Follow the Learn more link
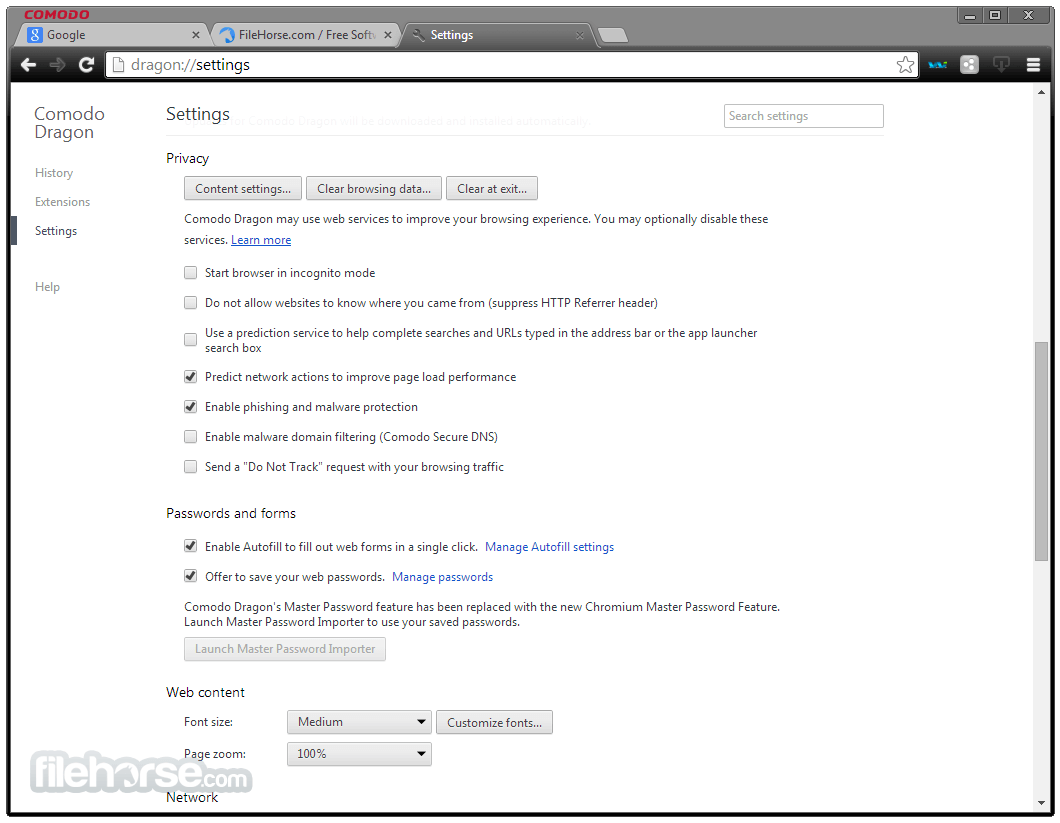This screenshot has height=823, width=1060. [x=261, y=240]
